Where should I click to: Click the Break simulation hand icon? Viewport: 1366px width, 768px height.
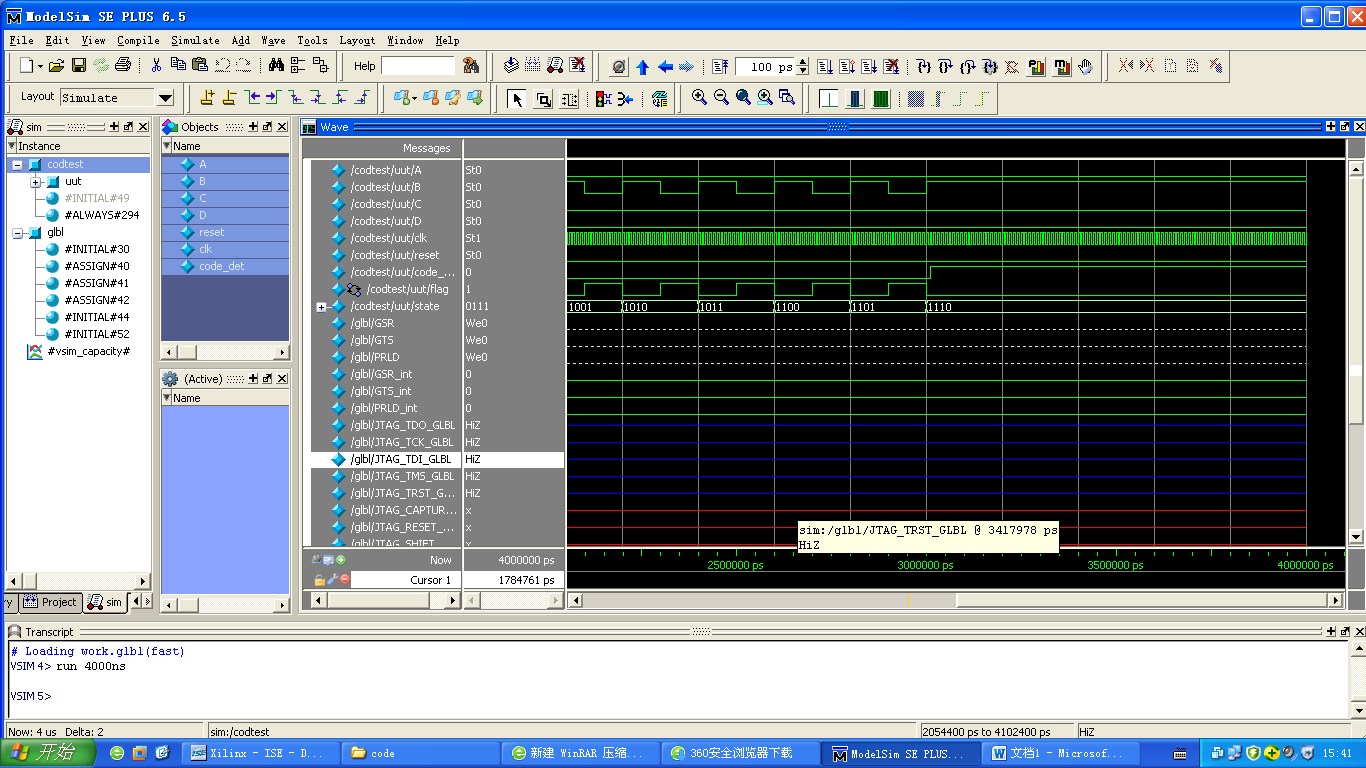1086,67
